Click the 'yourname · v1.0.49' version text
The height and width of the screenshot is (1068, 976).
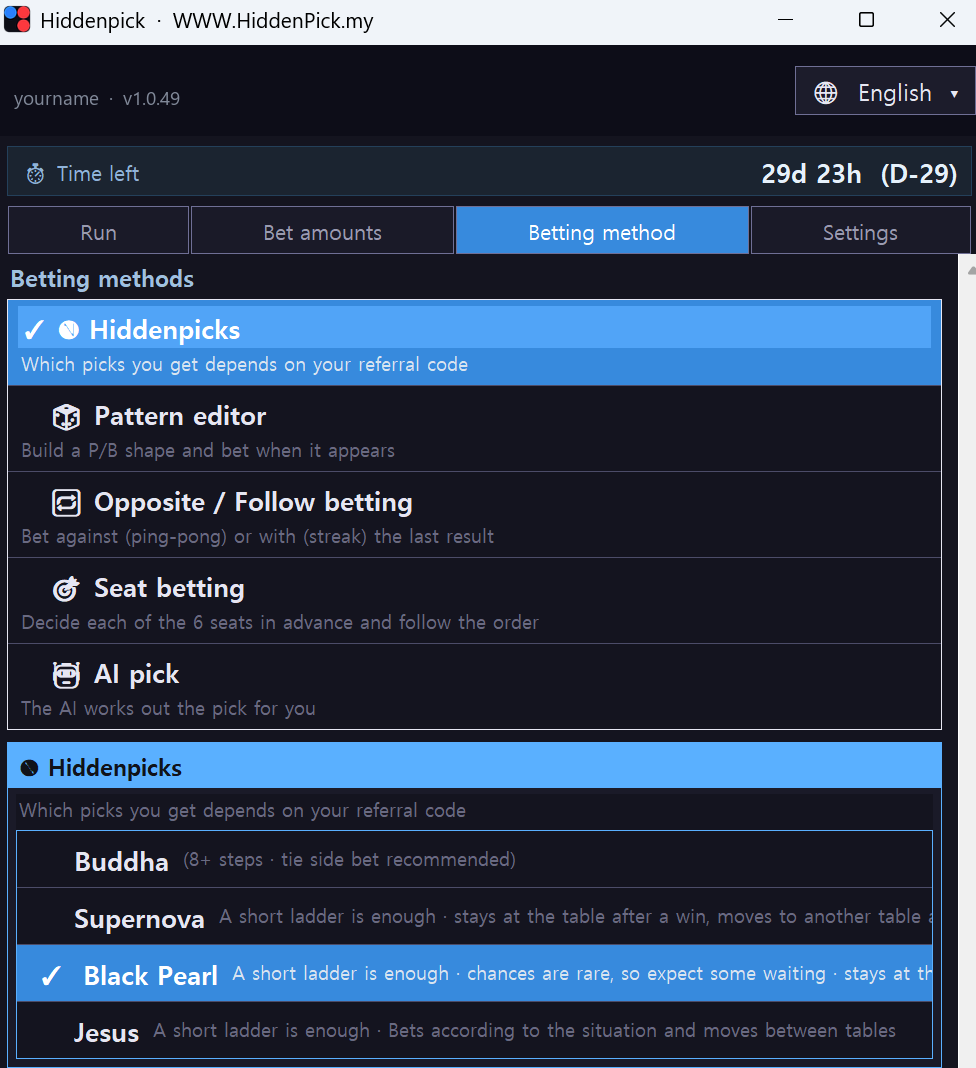click(97, 99)
